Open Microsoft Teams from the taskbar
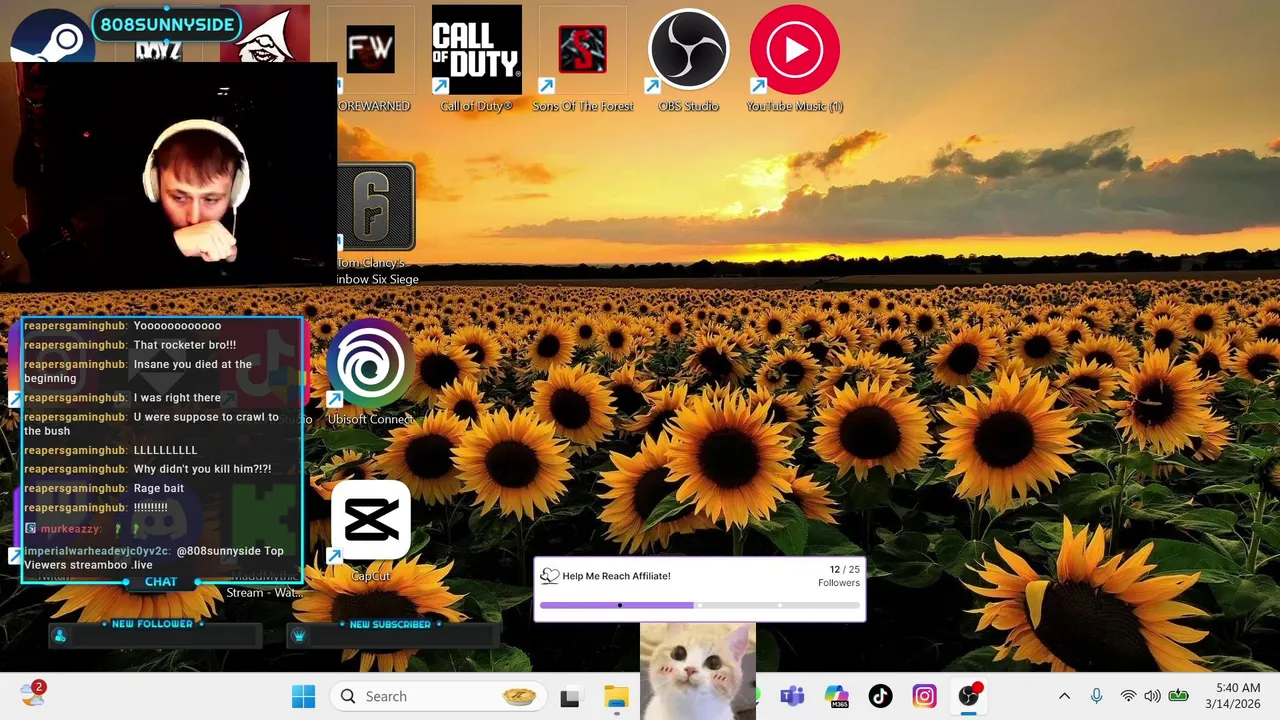This screenshot has width=1280, height=720. pyautogui.click(x=792, y=696)
